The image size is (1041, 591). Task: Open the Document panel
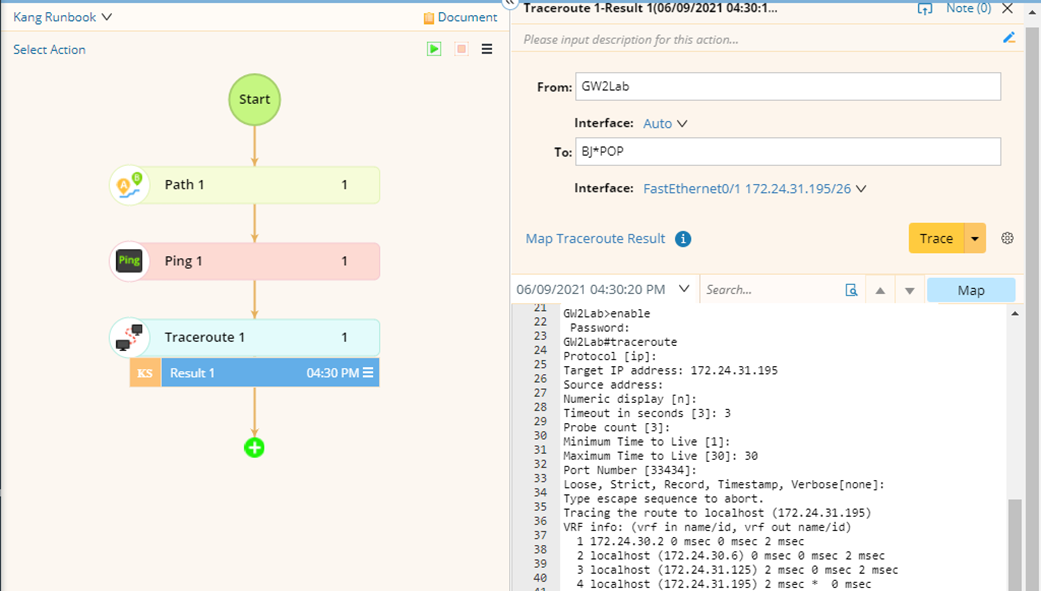460,17
